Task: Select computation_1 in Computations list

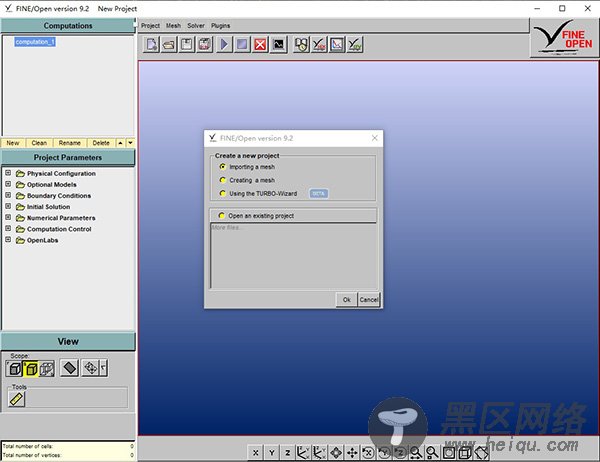Action: click(35, 42)
